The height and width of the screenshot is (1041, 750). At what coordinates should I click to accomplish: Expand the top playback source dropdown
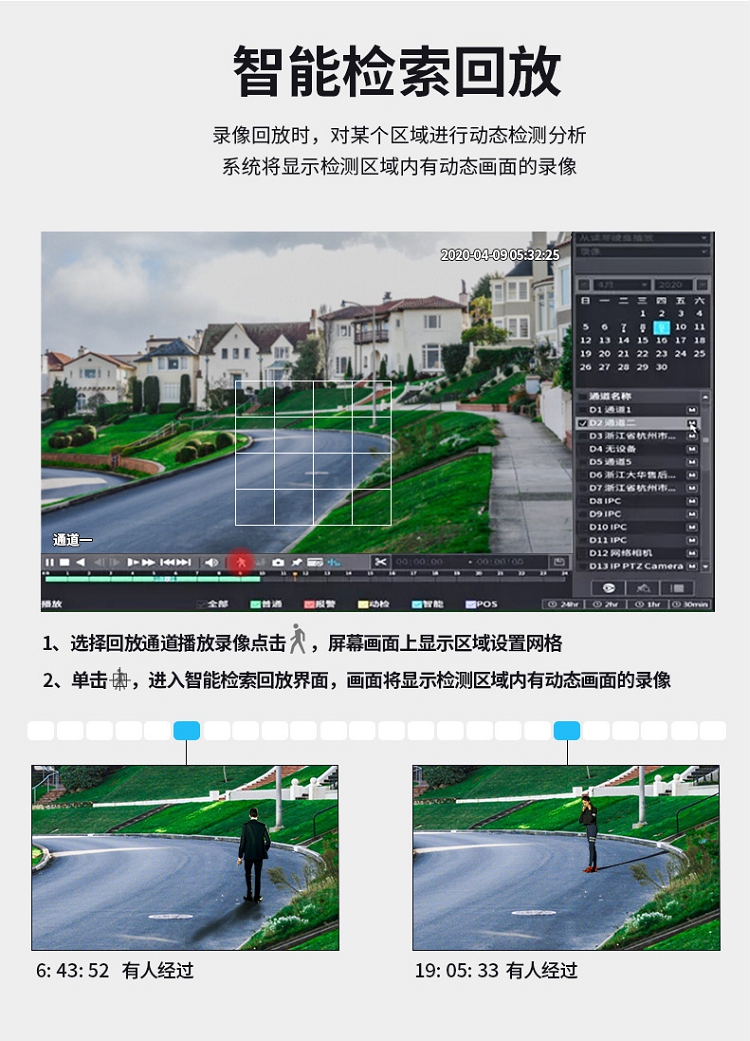(x=644, y=239)
